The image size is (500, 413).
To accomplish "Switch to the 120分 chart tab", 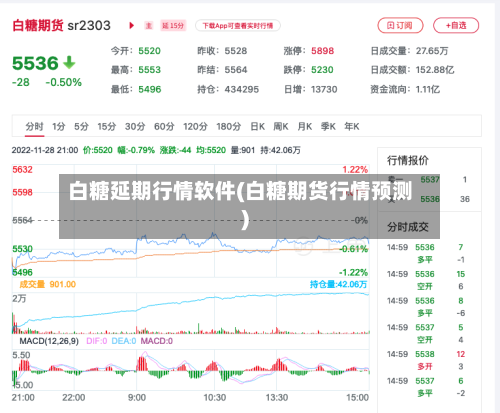I will tap(195, 126).
